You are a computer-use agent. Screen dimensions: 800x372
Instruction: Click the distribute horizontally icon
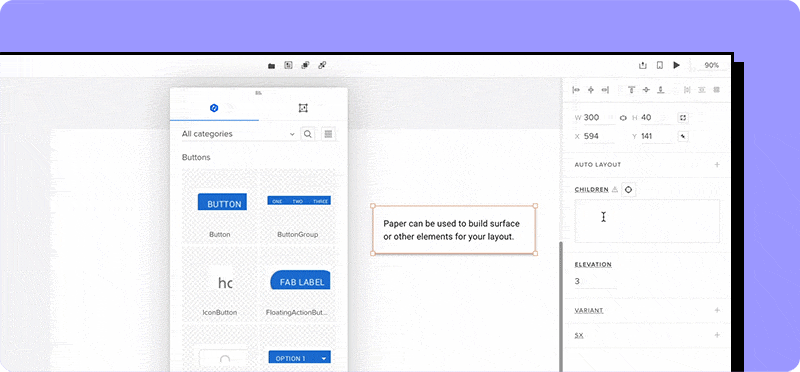click(687, 90)
